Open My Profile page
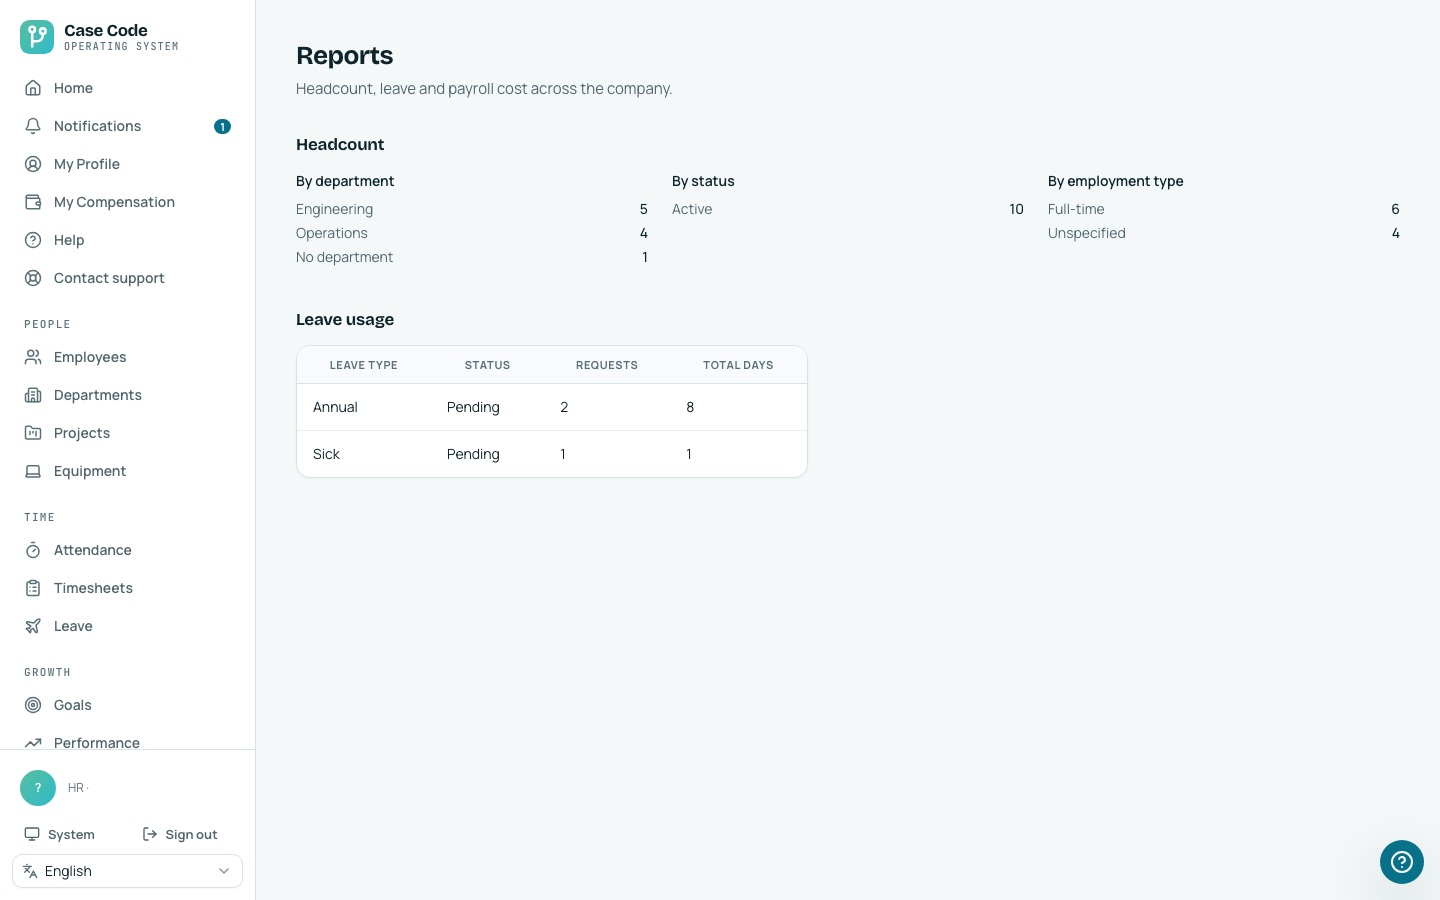This screenshot has height=900, width=1440. [127, 164]
